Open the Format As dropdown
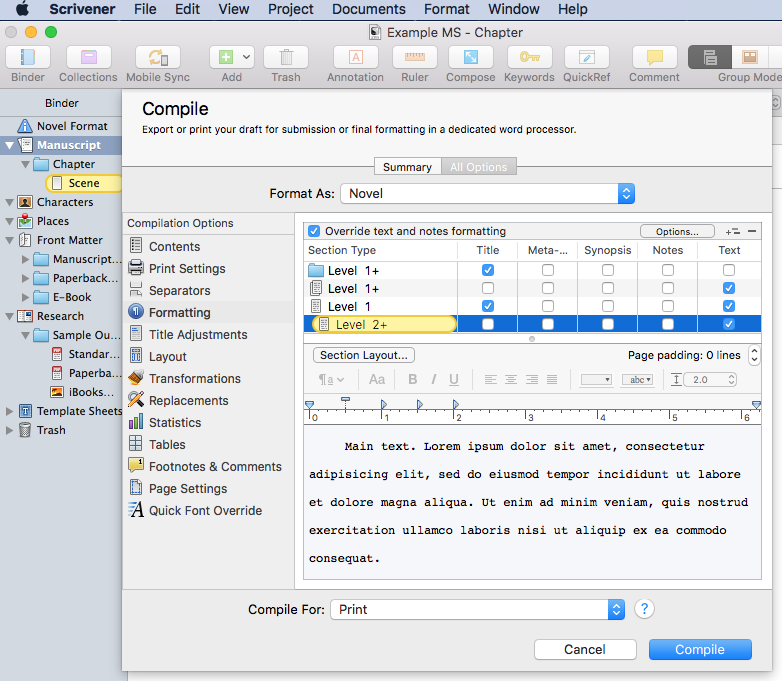The width and height of the screenshot is (782, 681). 488,194
